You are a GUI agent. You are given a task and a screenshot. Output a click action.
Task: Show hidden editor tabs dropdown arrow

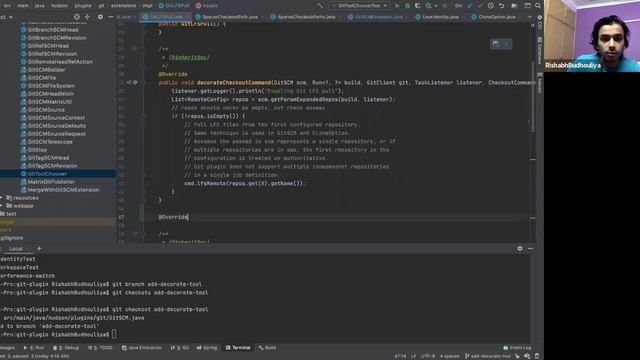529,17
